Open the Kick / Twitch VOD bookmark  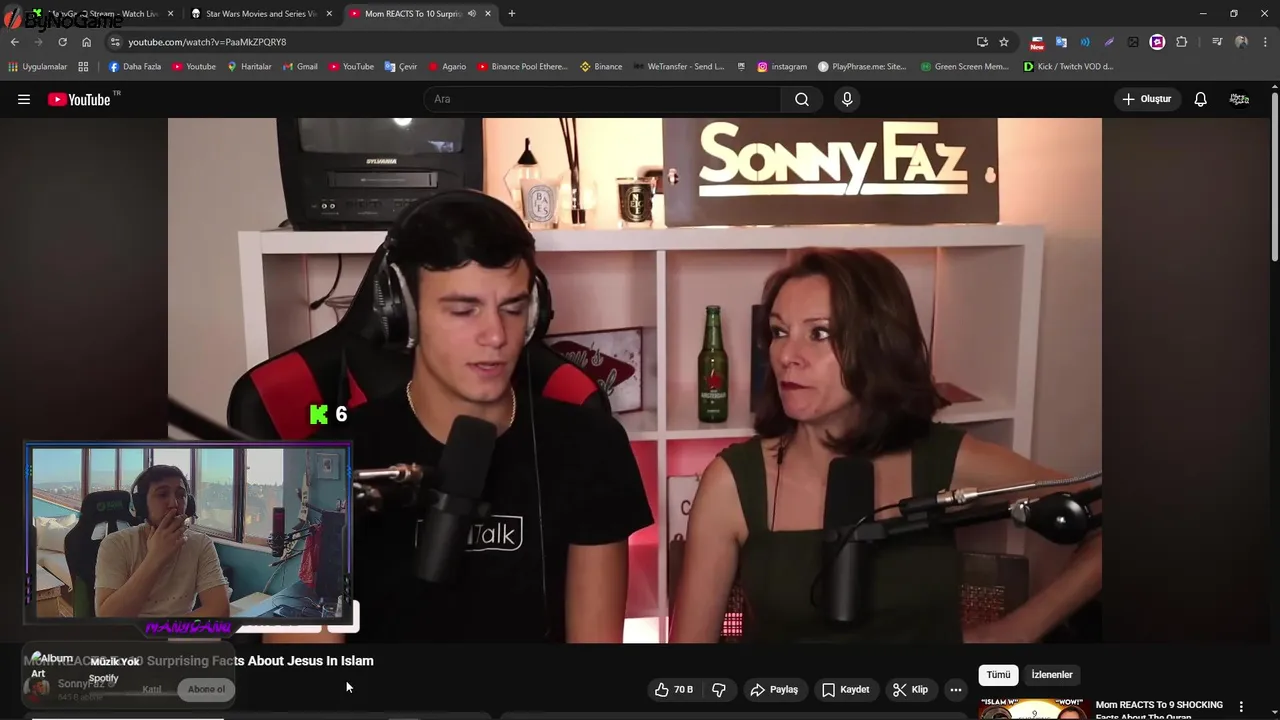click(x=1068, y=67)
